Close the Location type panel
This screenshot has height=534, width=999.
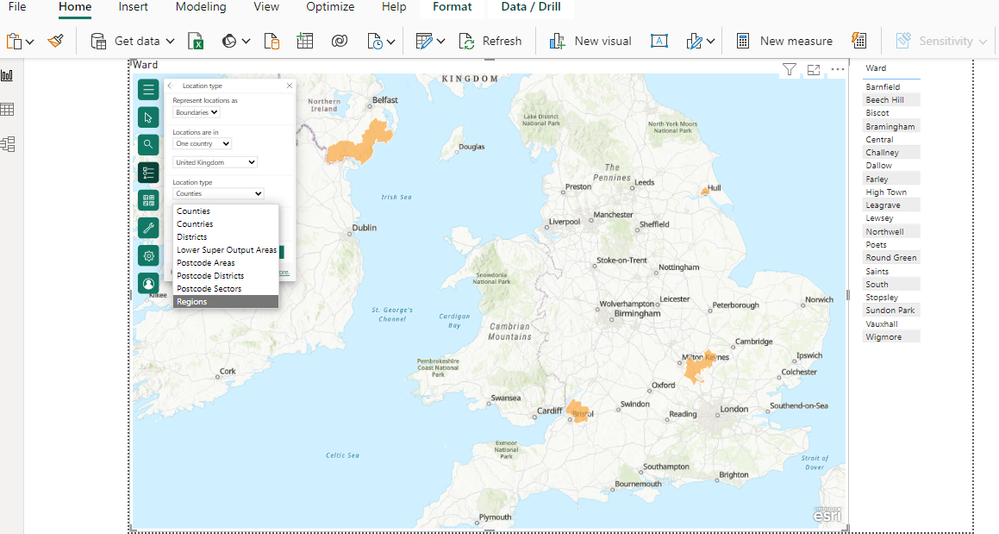pos(289,86)
